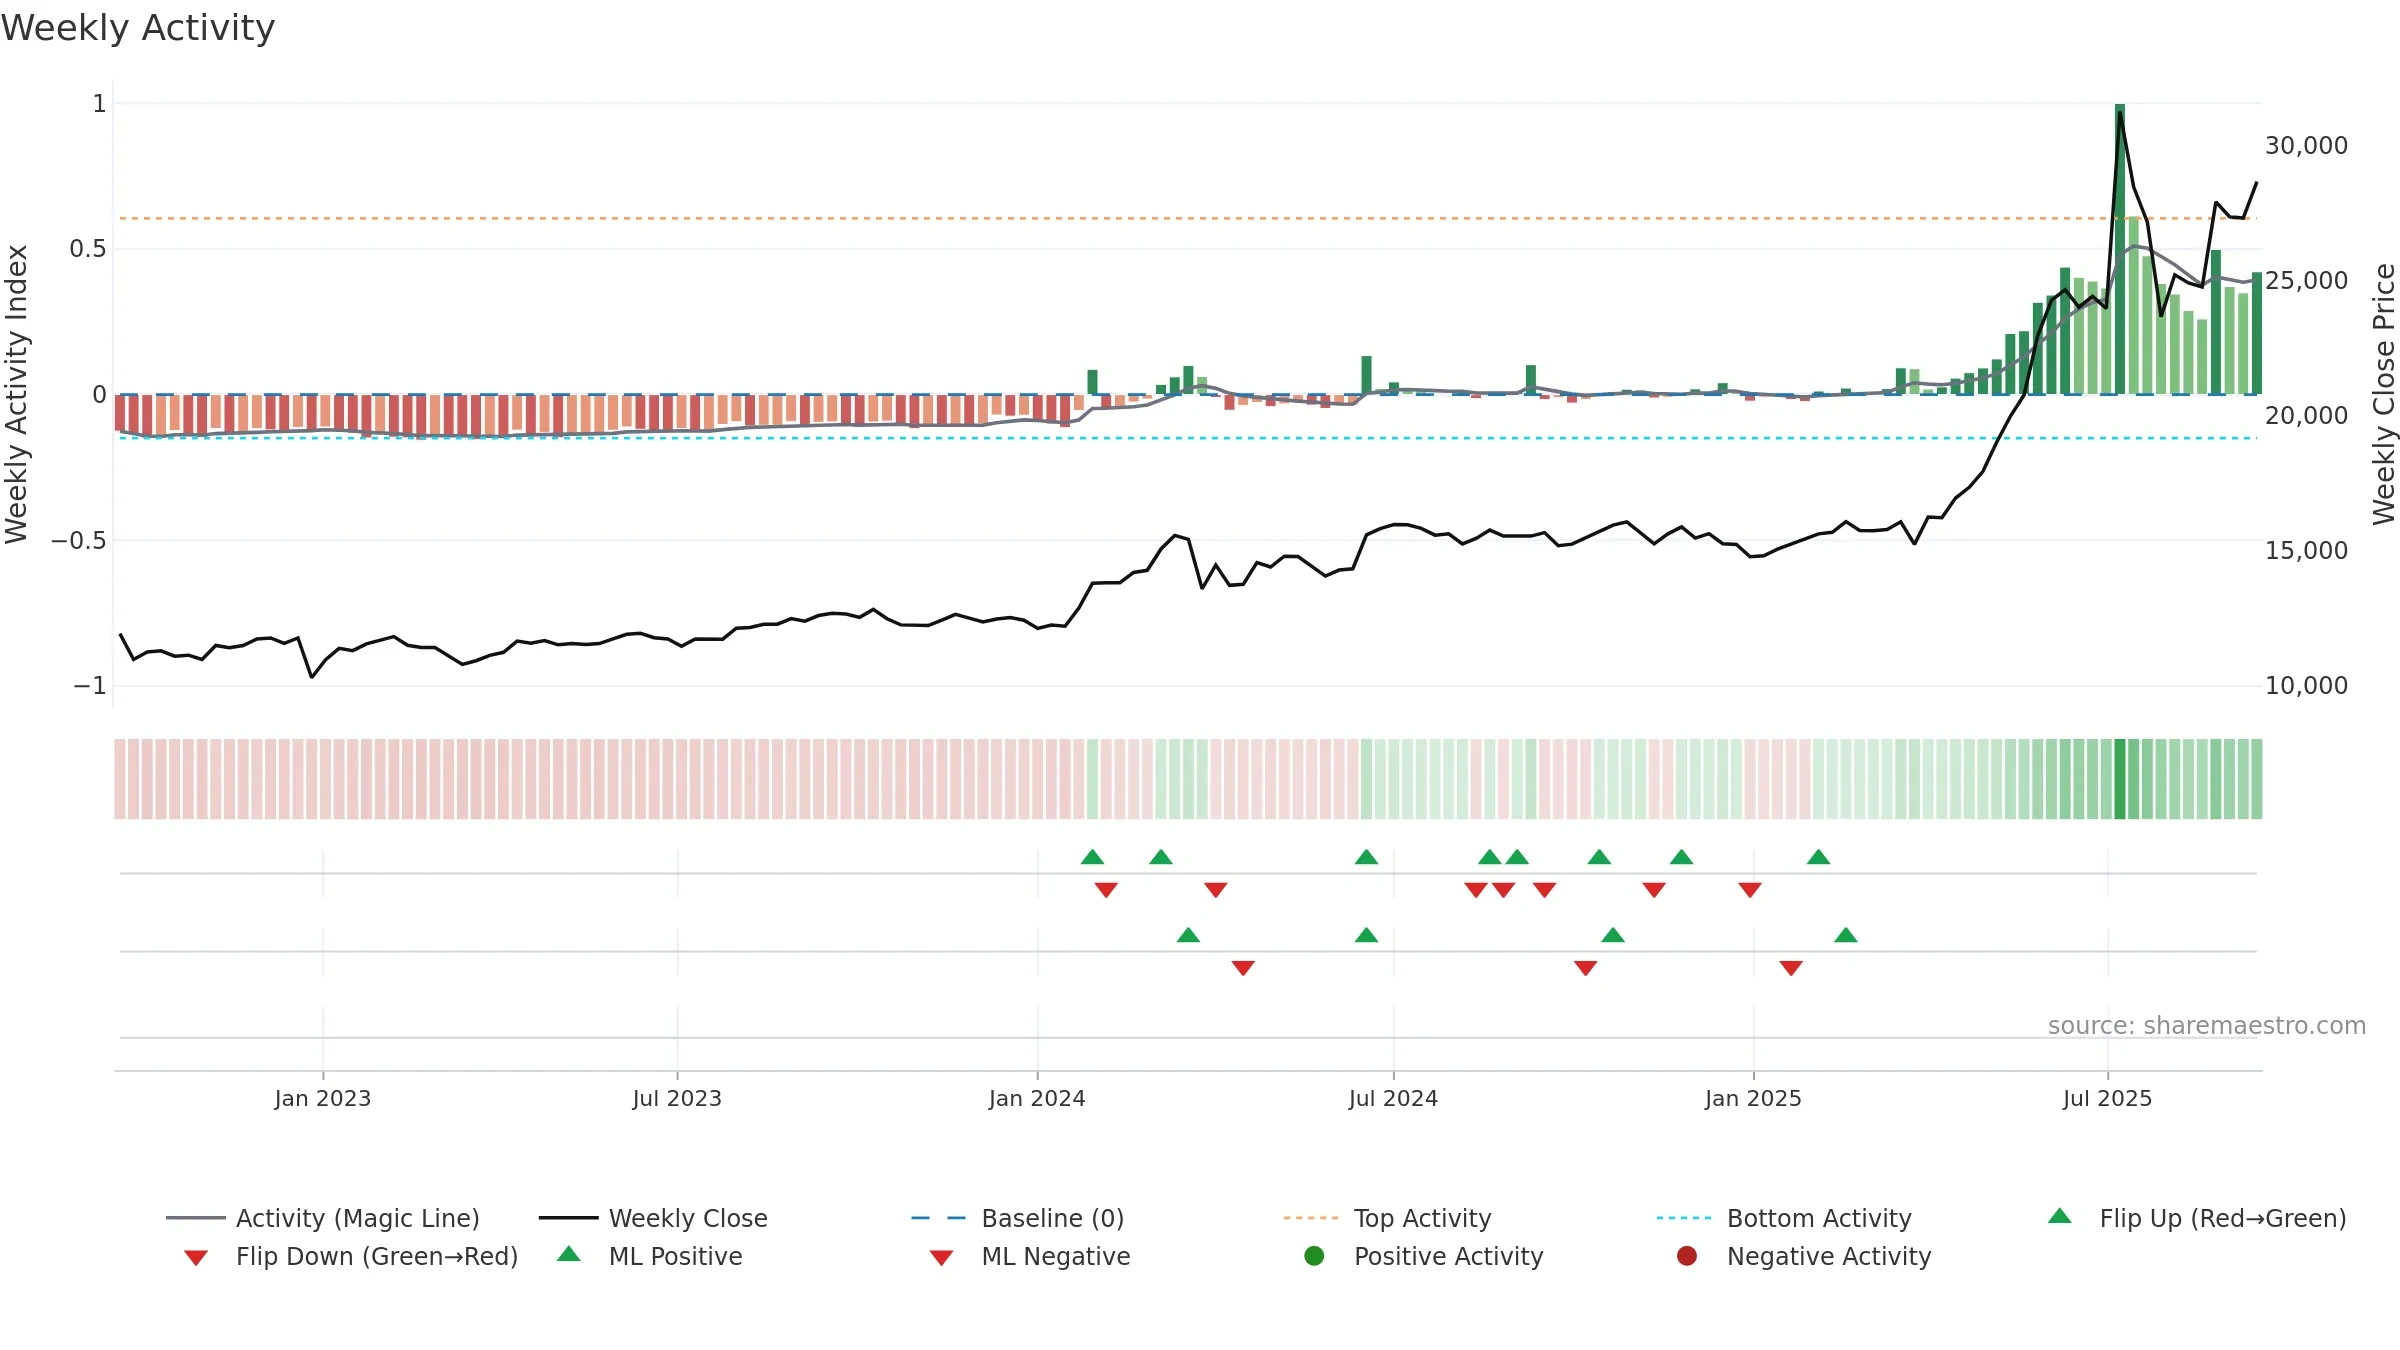Click the 20,000 price axis label
This screenshot has height=1350, width=2400.
pyautogui.click(x=2306, y=416)
